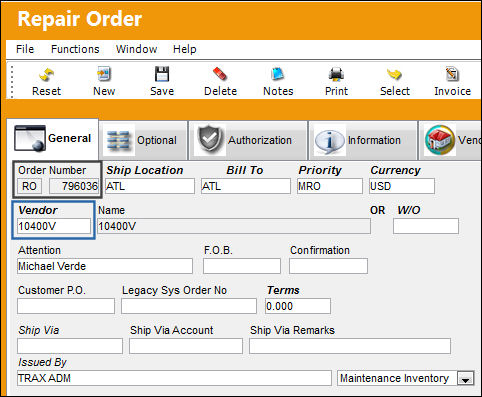Click the Delete eraser icon
The width and height of the screenshot is (482, 397).
tap(220, 74)
